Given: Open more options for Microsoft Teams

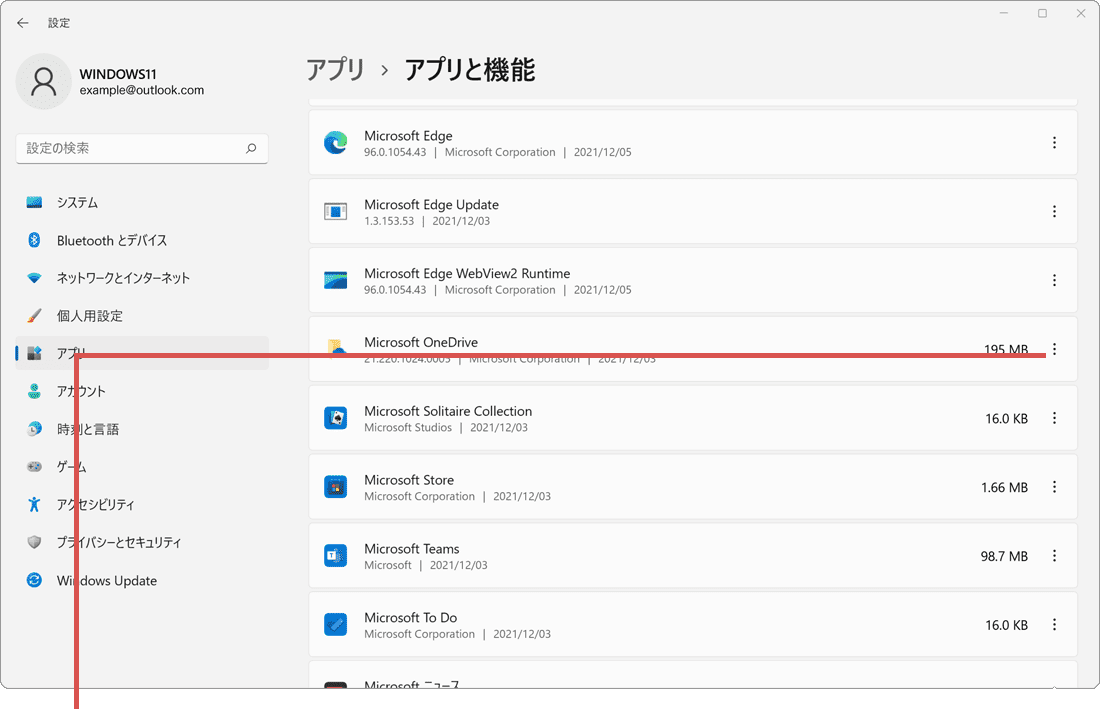Looking at the screenshot, I should [1054, 555].
